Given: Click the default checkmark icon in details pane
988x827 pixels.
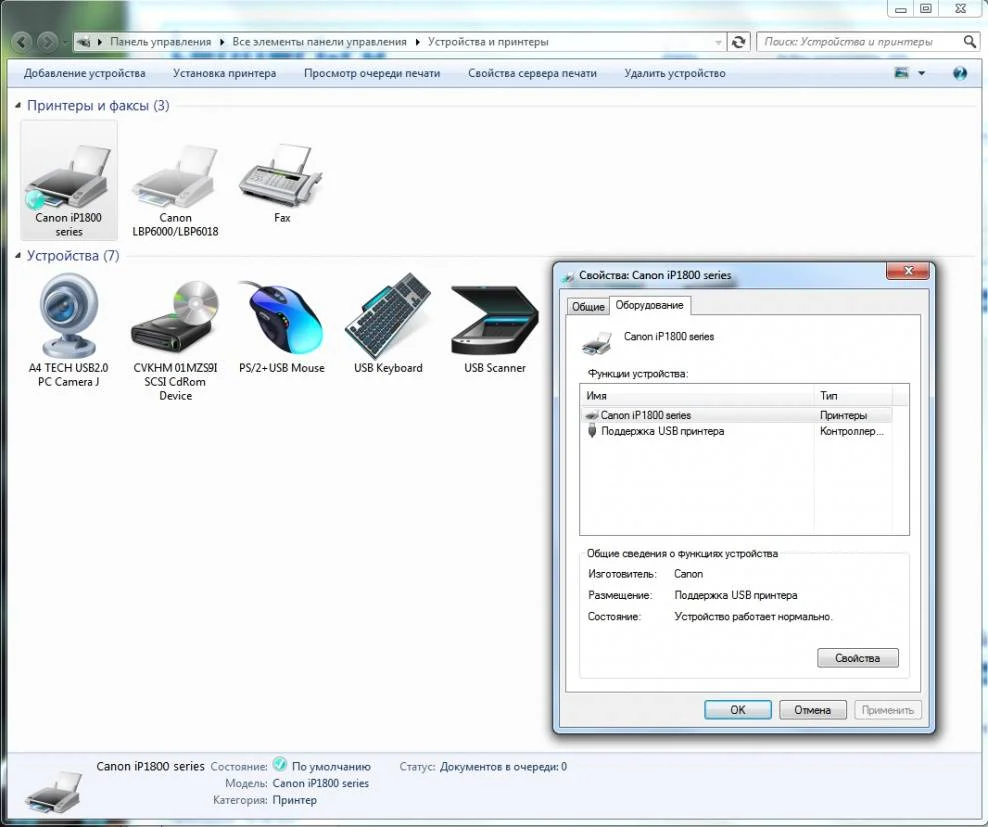Looking at the screenshot, I should click(280, 765).
